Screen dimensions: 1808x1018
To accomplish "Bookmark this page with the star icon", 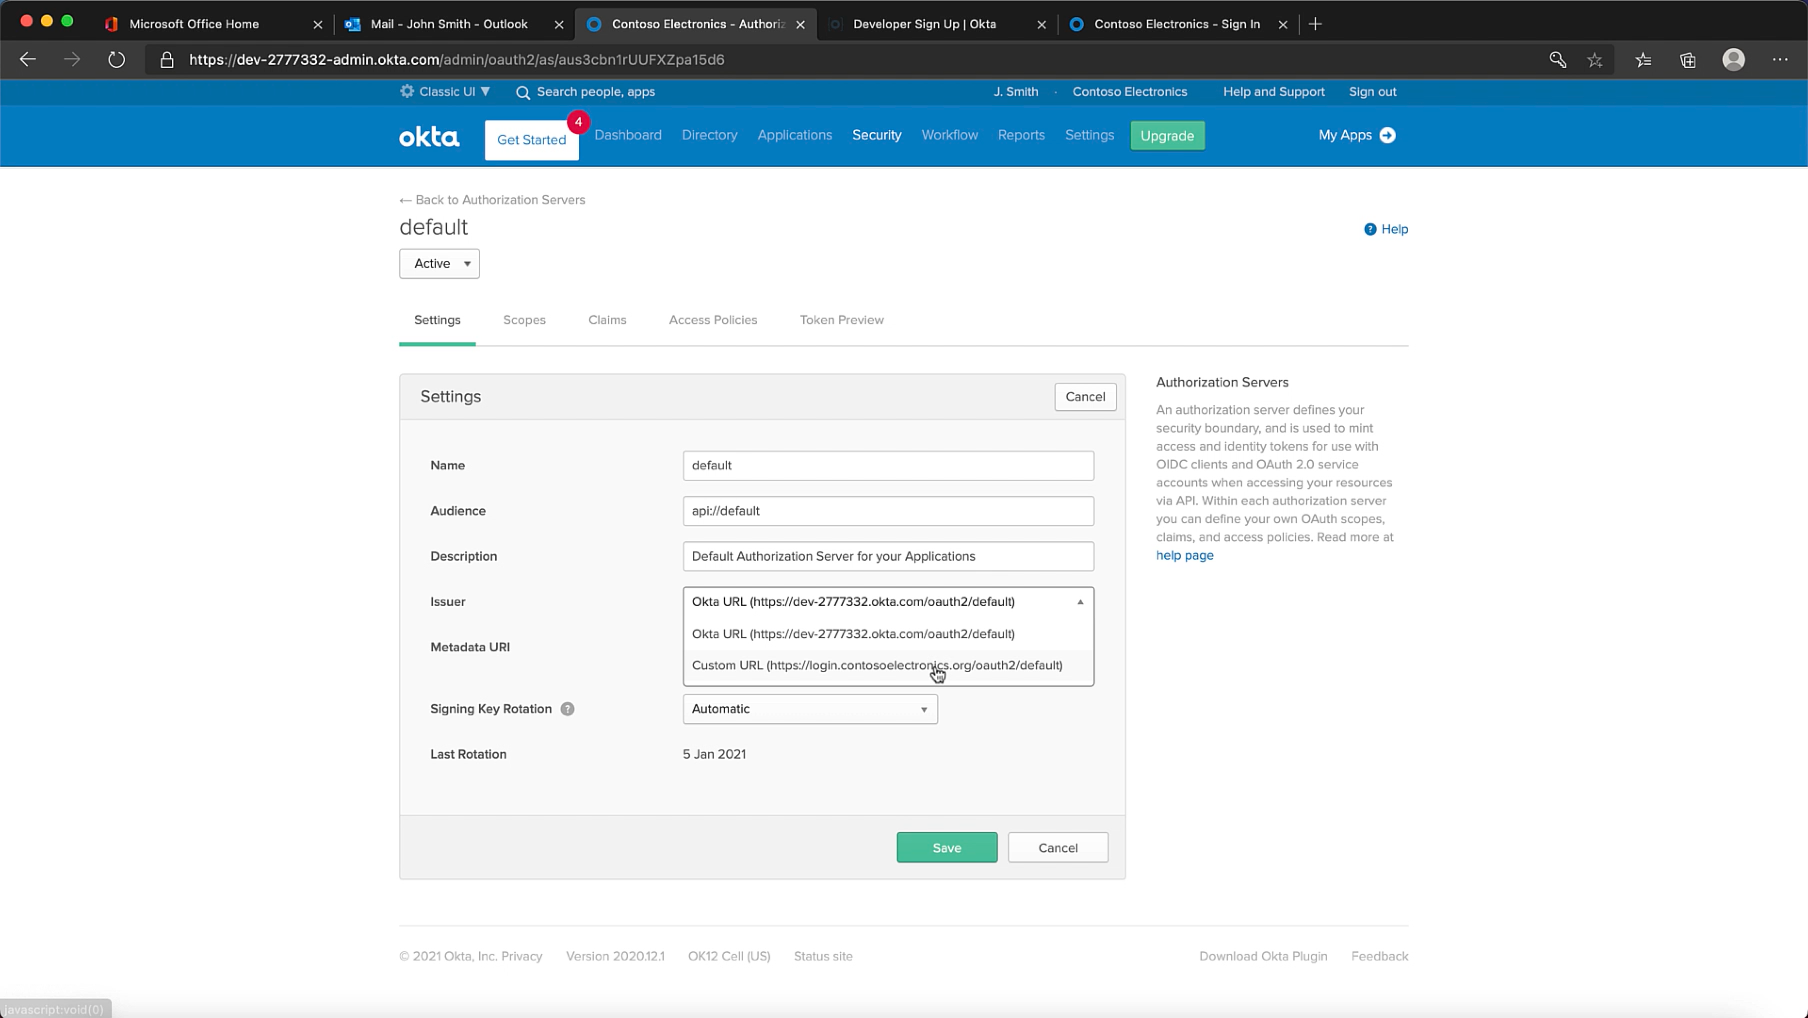I will pyautogui.click(x=1595, y=60).
